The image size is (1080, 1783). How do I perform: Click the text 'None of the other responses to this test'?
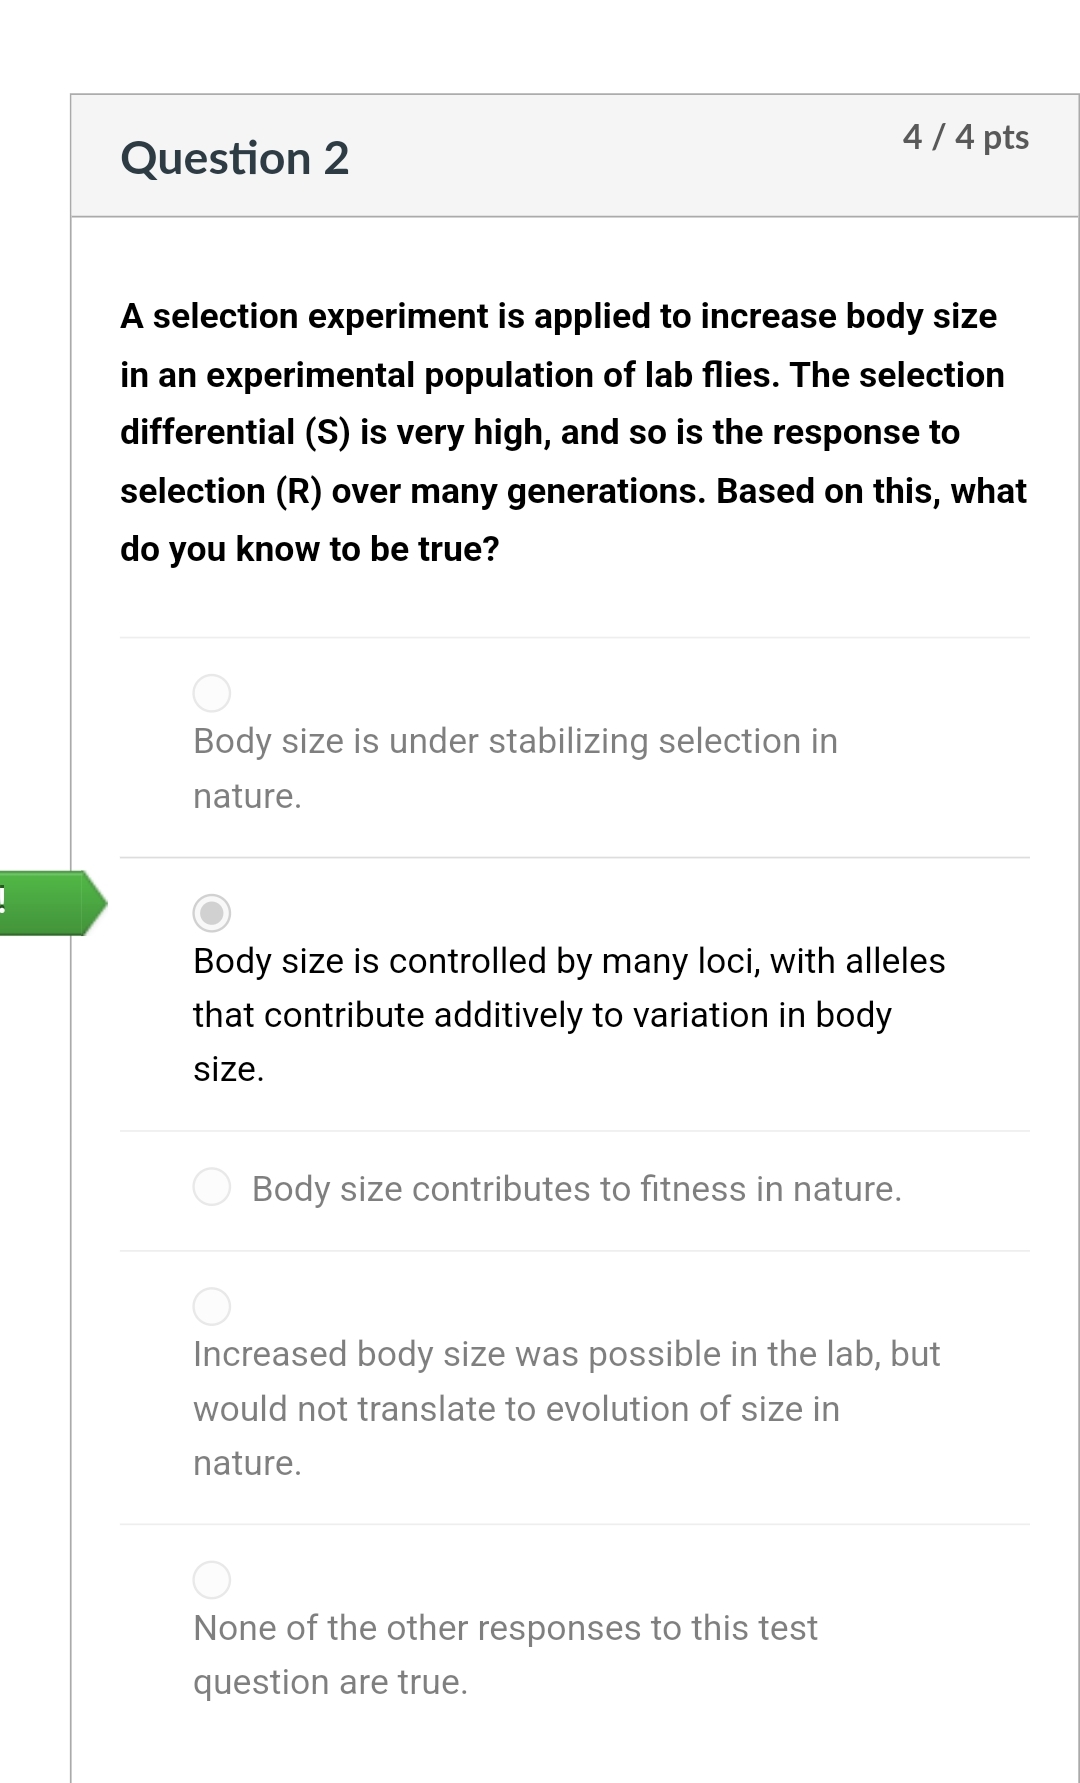coord(505,1627)
